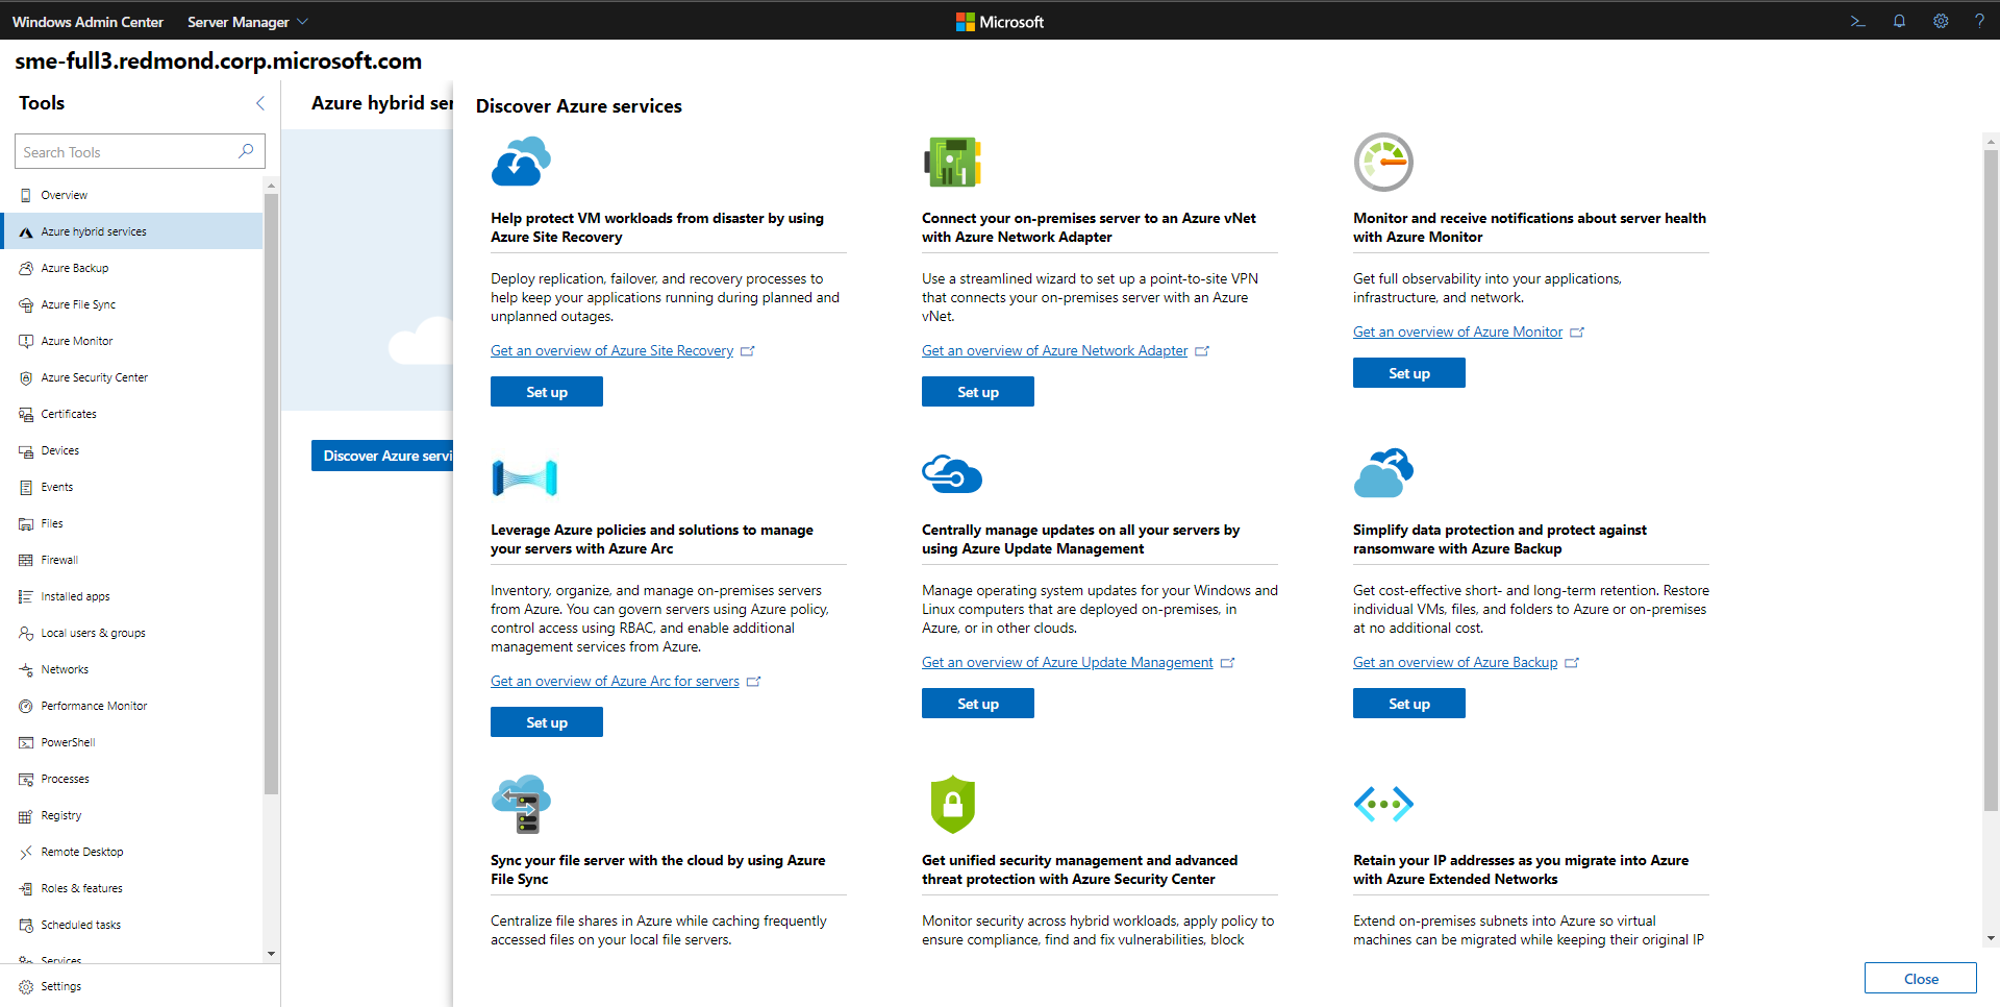Expand the Server Manager dropdown
Viewport: 2000px width, 1007px height.
[248, 22]
